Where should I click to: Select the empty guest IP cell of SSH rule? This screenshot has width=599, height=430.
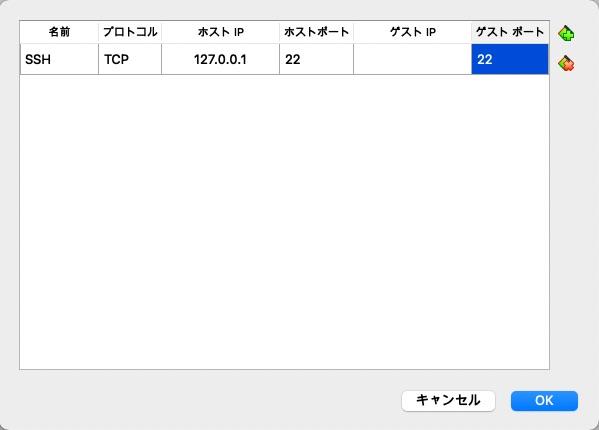[x=413, y=59]
